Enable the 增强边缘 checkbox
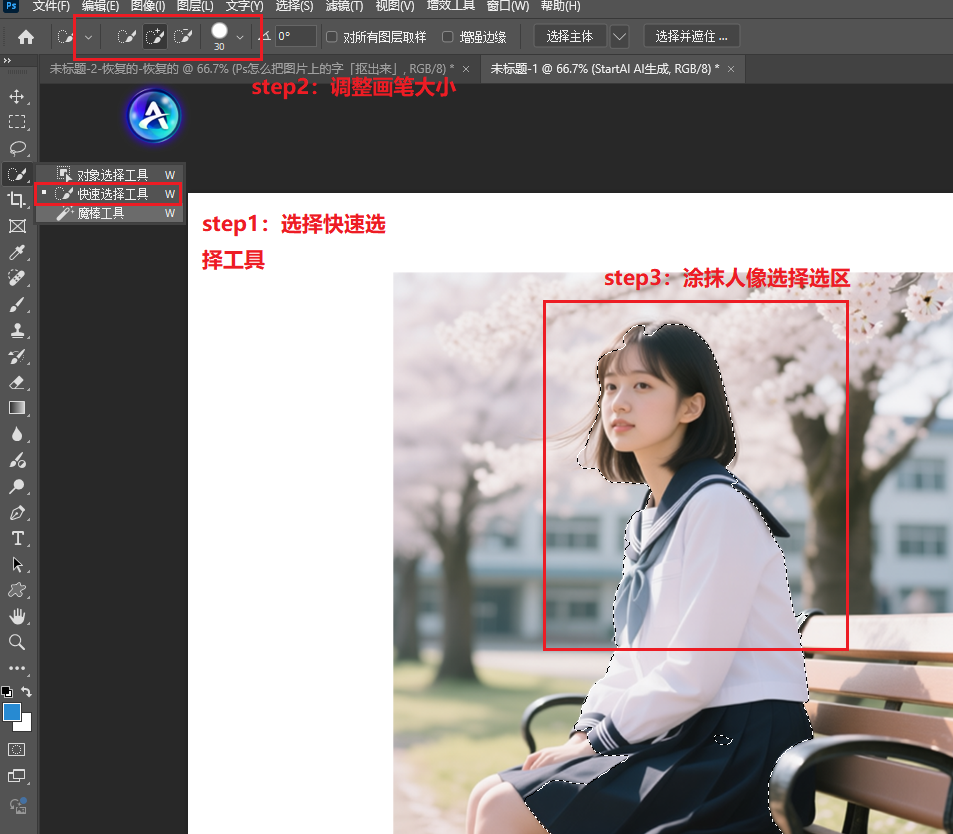This screenshot has height=834, width=953. 449,37
